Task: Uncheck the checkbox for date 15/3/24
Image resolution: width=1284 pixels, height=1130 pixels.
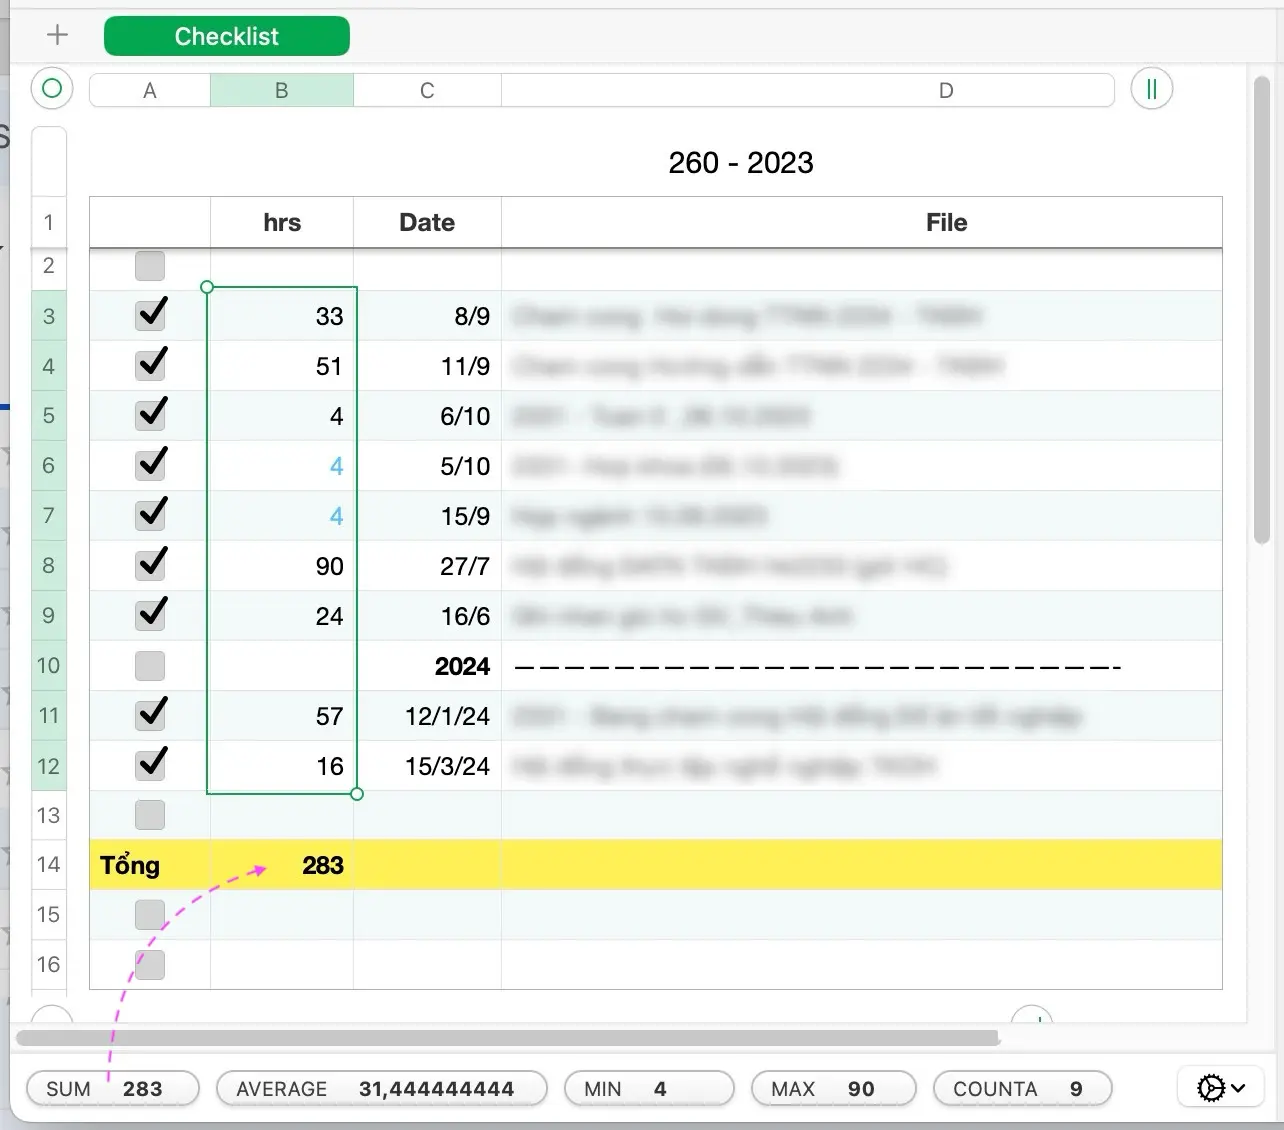Action: (x=151, y=764)
